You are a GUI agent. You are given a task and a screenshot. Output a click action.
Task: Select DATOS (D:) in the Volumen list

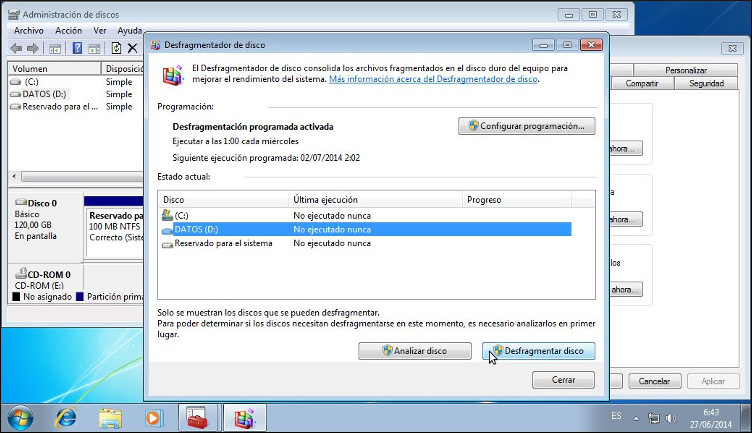pyautogui.click(x=44, y=94)
